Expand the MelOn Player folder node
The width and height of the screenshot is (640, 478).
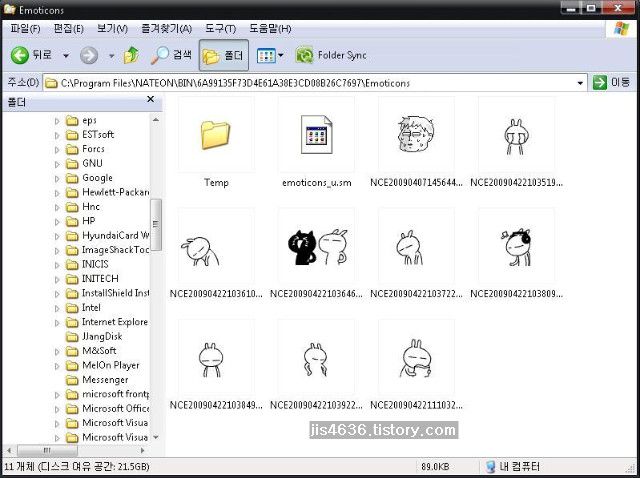coord(57,366)
